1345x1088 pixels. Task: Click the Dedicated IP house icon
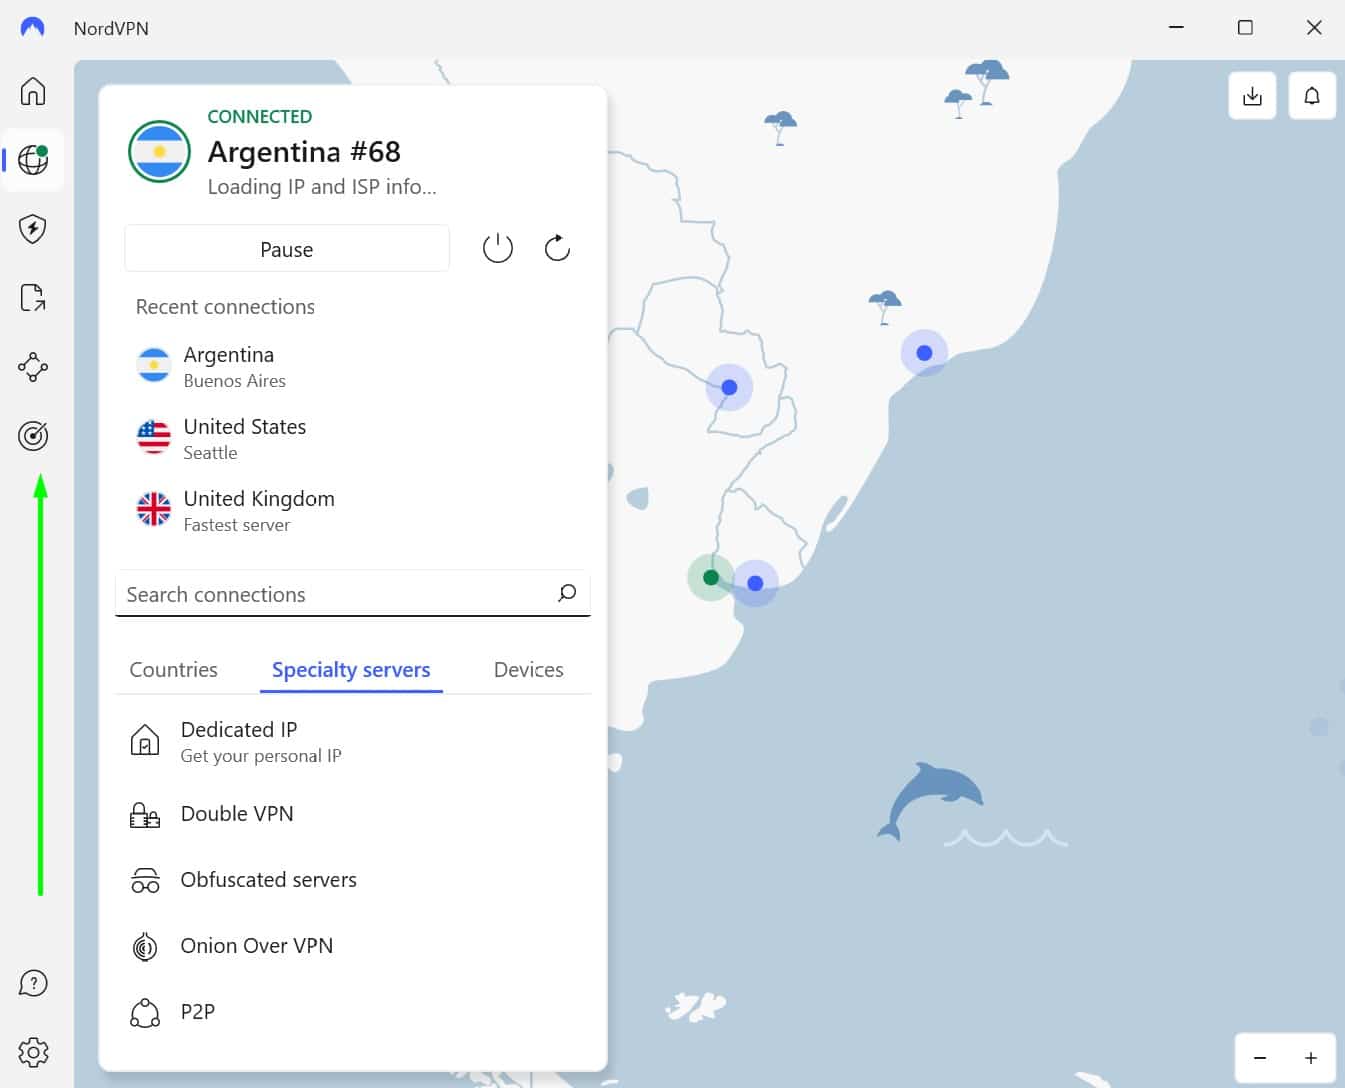[x=145, y=740]
